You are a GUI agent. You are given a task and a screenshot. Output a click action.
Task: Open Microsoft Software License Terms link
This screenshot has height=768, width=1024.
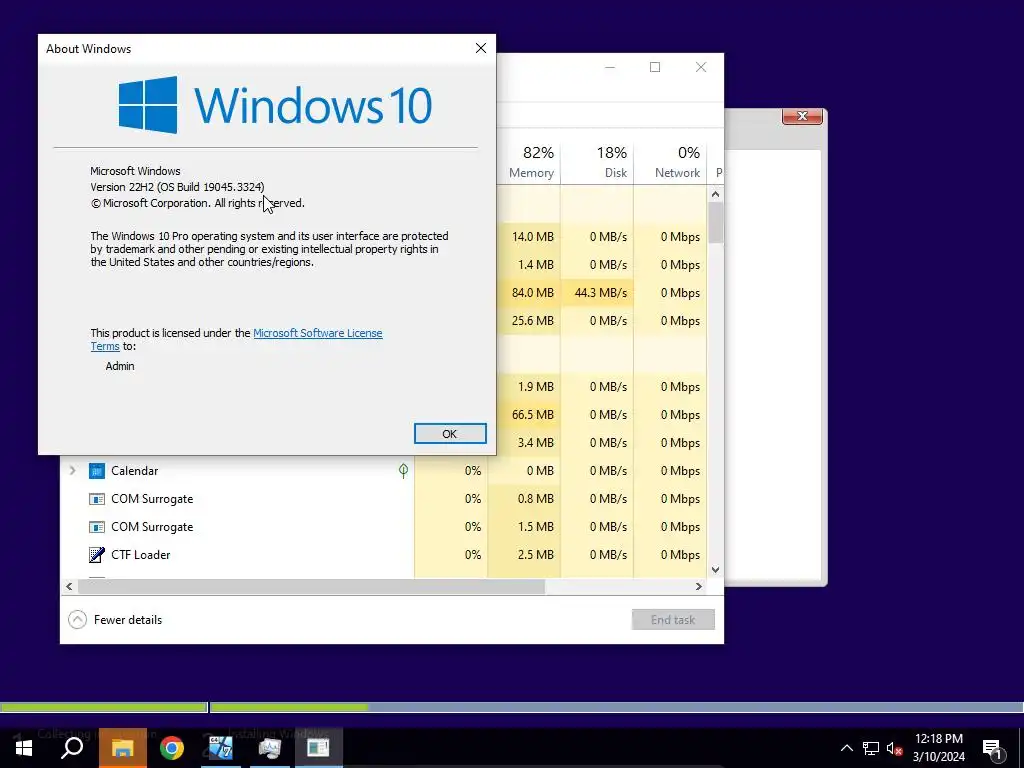pyautogui.click(x=317, y=333)
